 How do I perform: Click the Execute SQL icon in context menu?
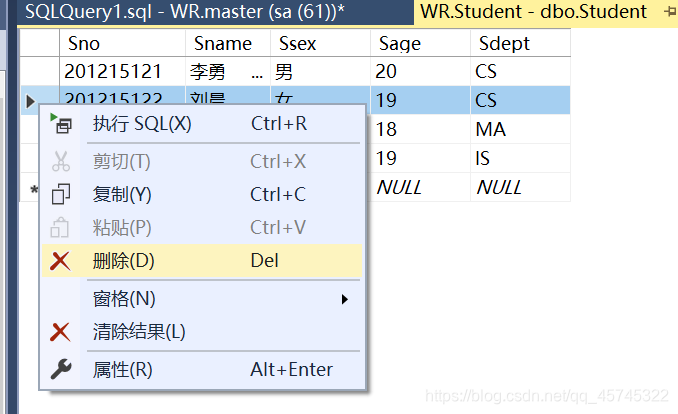[x=61, y=123]
